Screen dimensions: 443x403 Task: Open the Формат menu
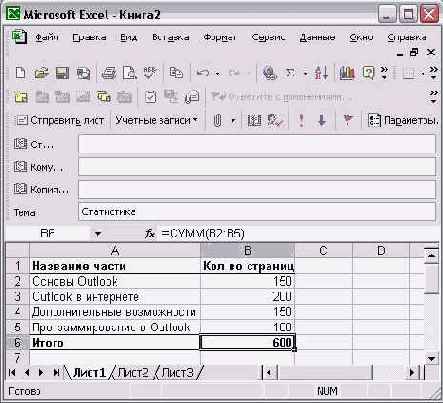(220, 37)
